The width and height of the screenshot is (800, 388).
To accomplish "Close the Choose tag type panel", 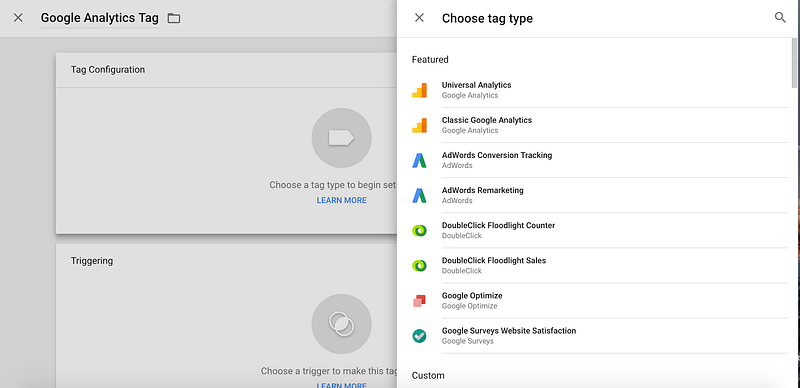I will tap(419, 18).
